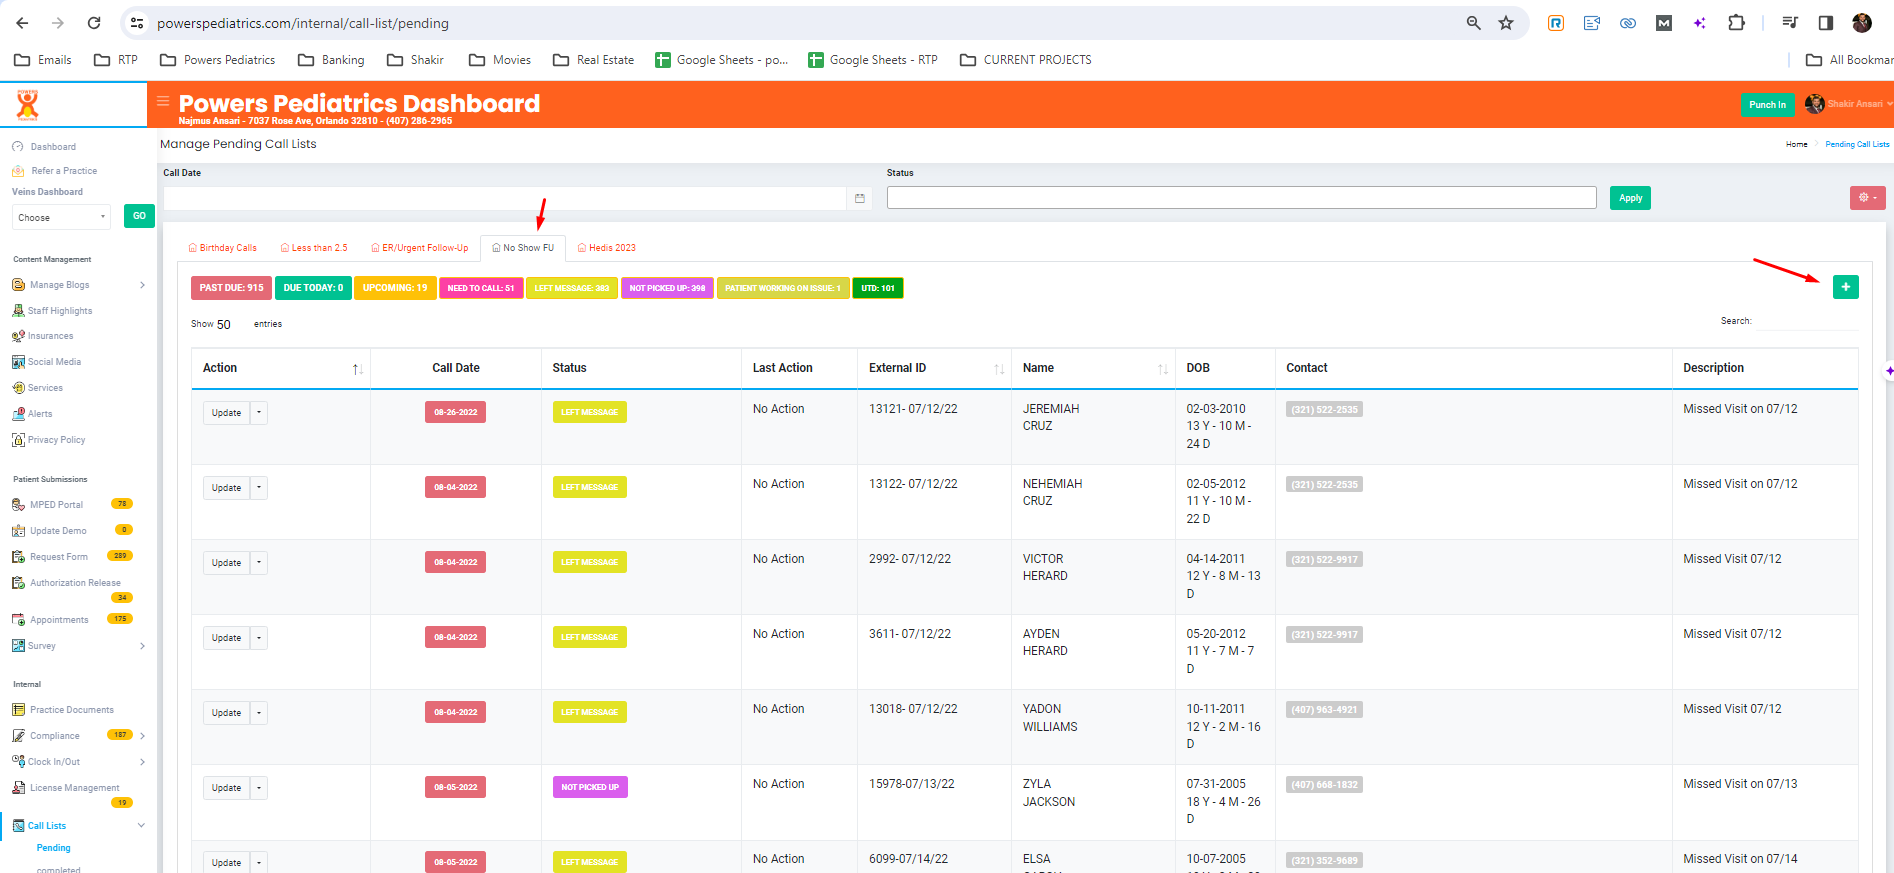Open the Veins Dashboard Choose dropdown
1894x873 pixels.
[62, 217]
